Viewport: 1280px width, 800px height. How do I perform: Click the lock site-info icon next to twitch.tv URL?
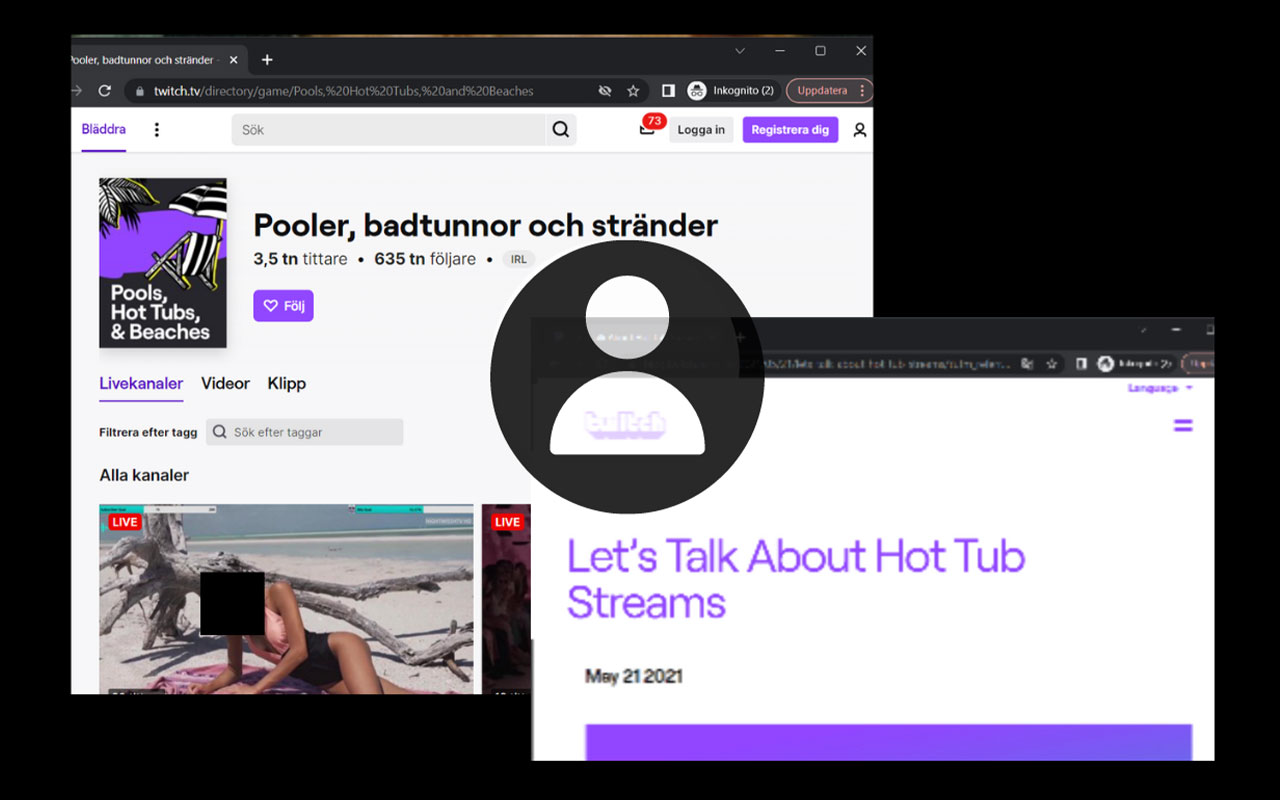click(x=139, y=91)
